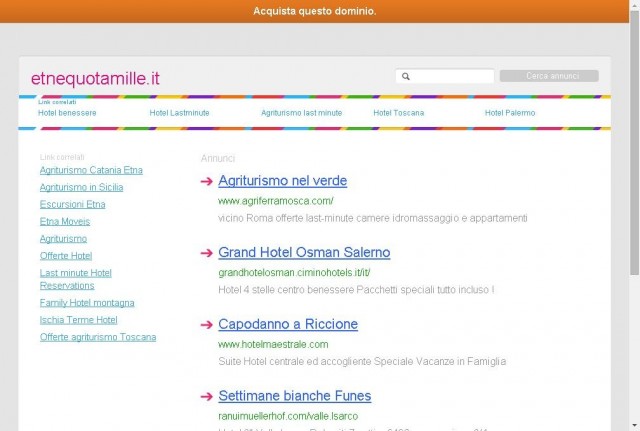This screenshot has height=431, width=640.
Task: Open the Ischia Terme Hotel link
Action: (78, 320)
